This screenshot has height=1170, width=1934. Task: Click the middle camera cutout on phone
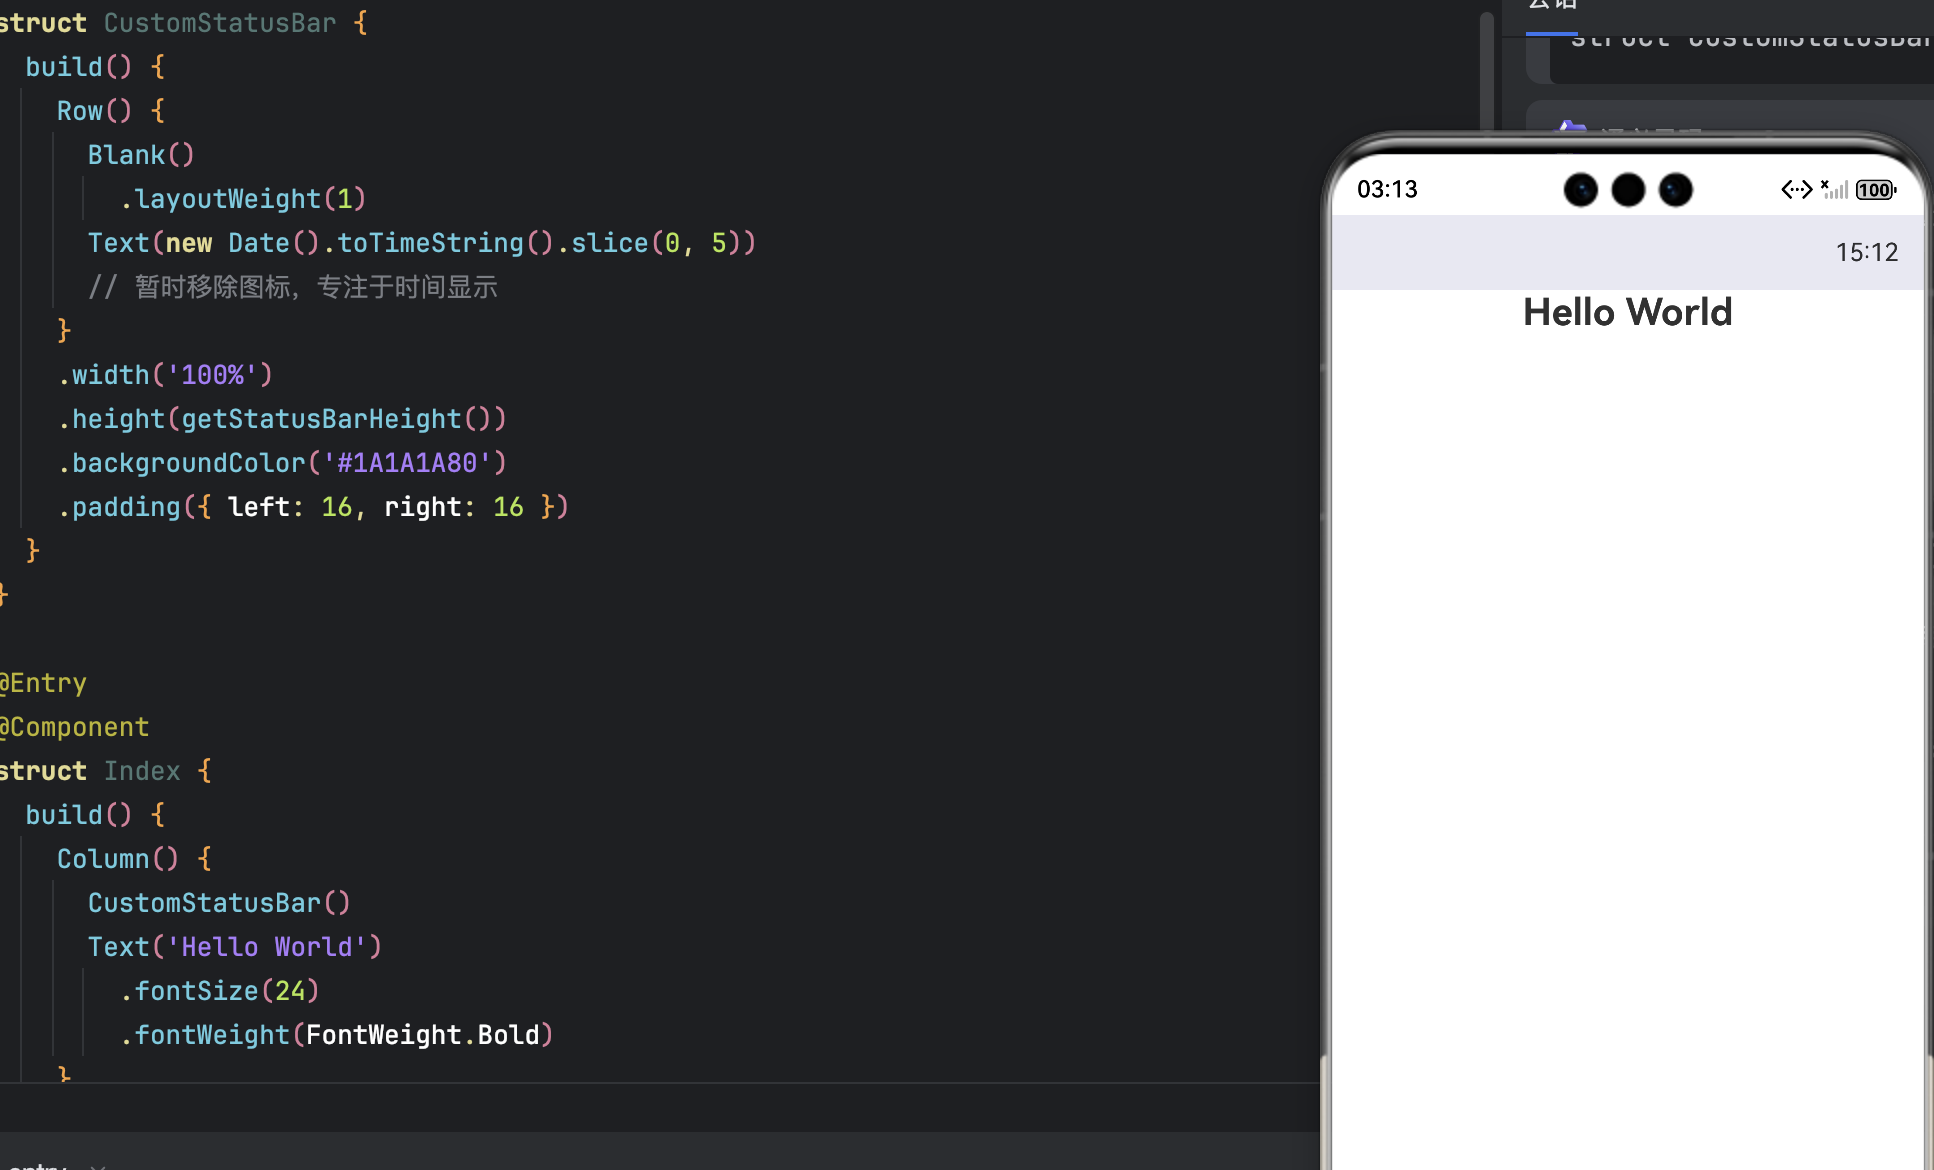coord(1628,190)
